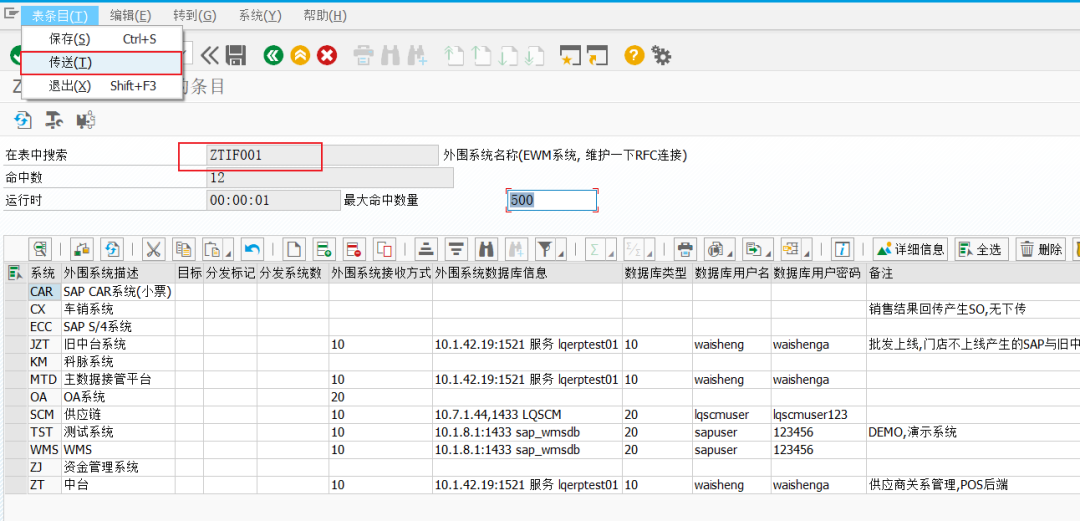Open the yellow Help question-mark icon

634,56
